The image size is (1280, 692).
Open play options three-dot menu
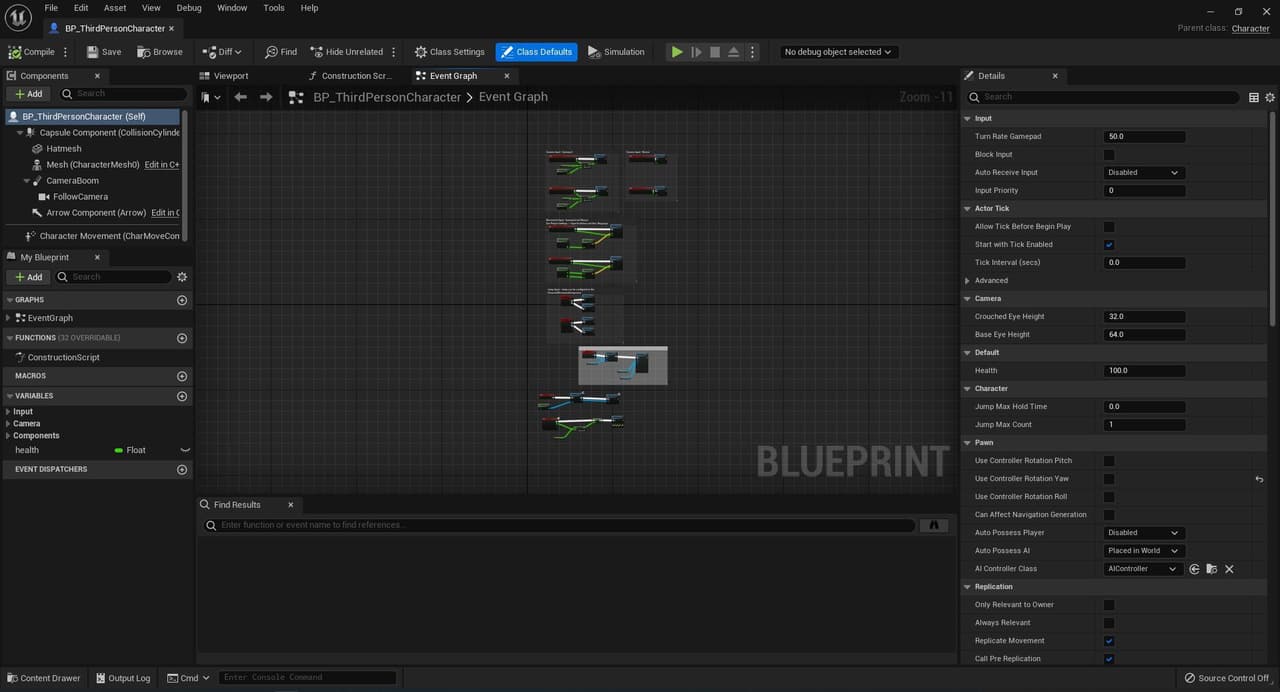753,52
